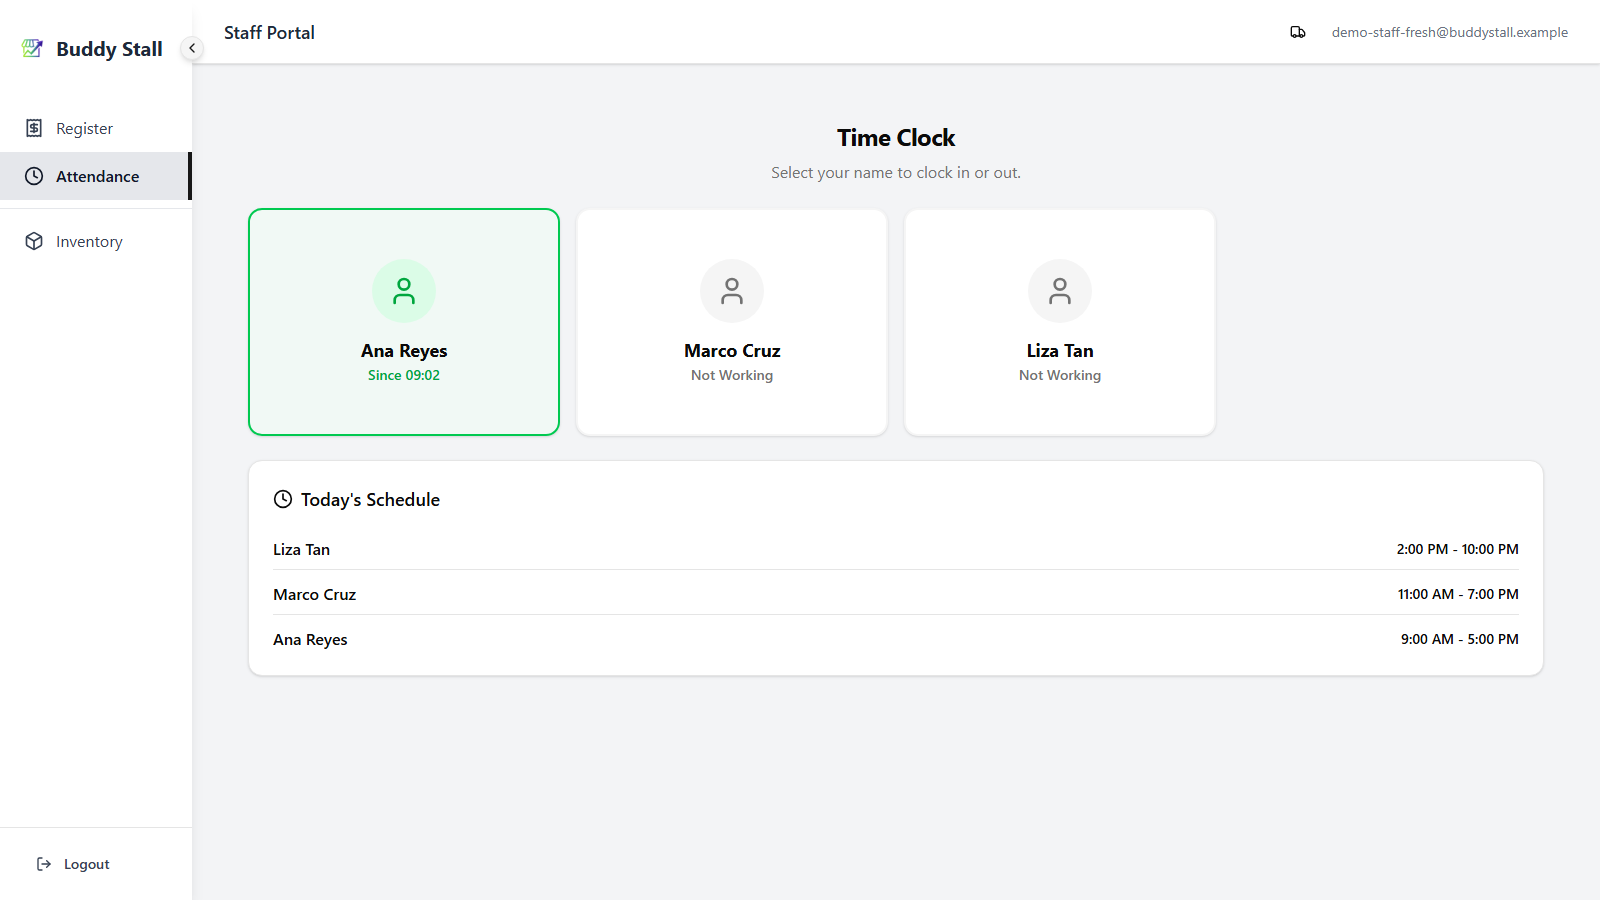Click Marco Cruz's "Not Working" status
Viewport: 1600px width, 900px height.
point(732,375)
